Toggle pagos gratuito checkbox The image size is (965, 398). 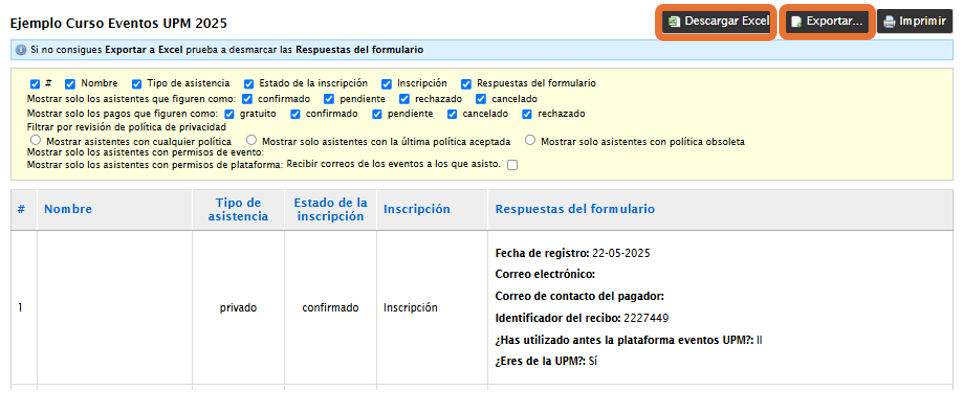click(230, 114)
